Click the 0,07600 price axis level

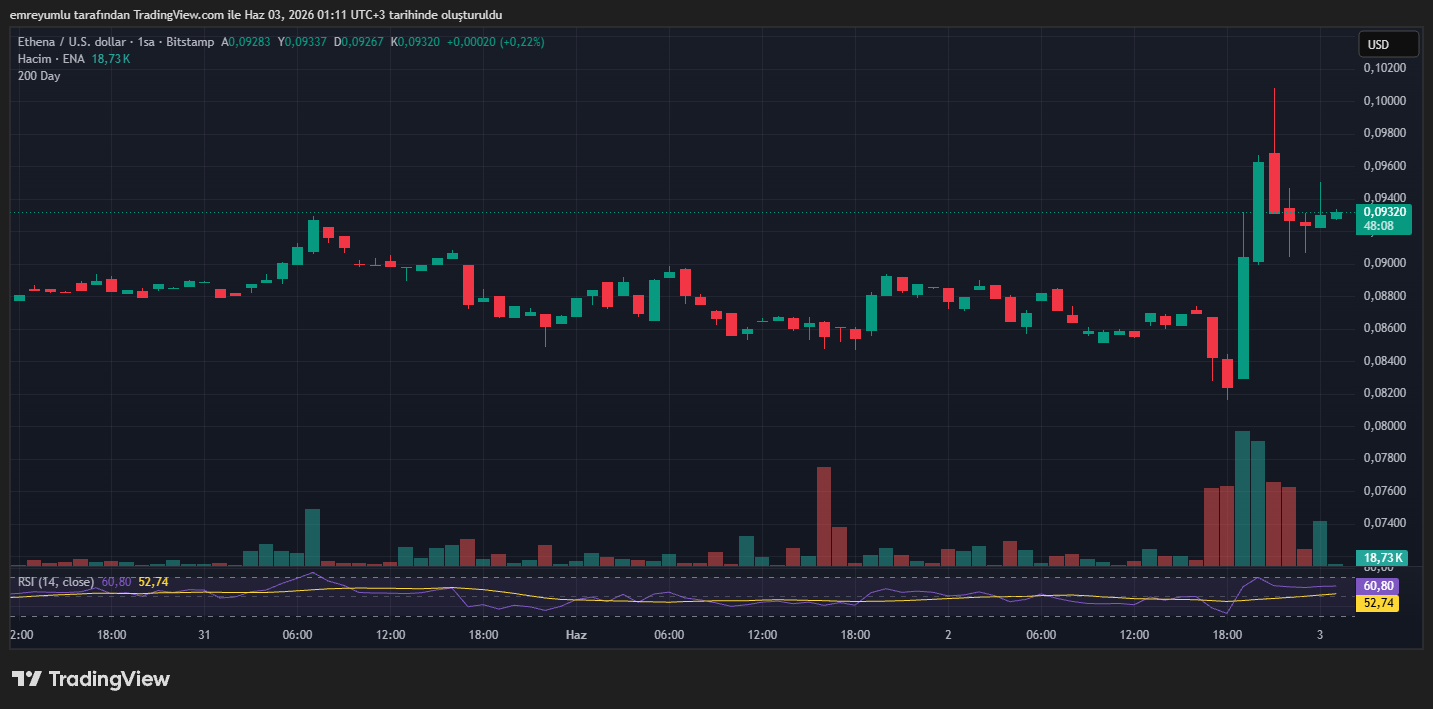click(x=1385, y=491)
